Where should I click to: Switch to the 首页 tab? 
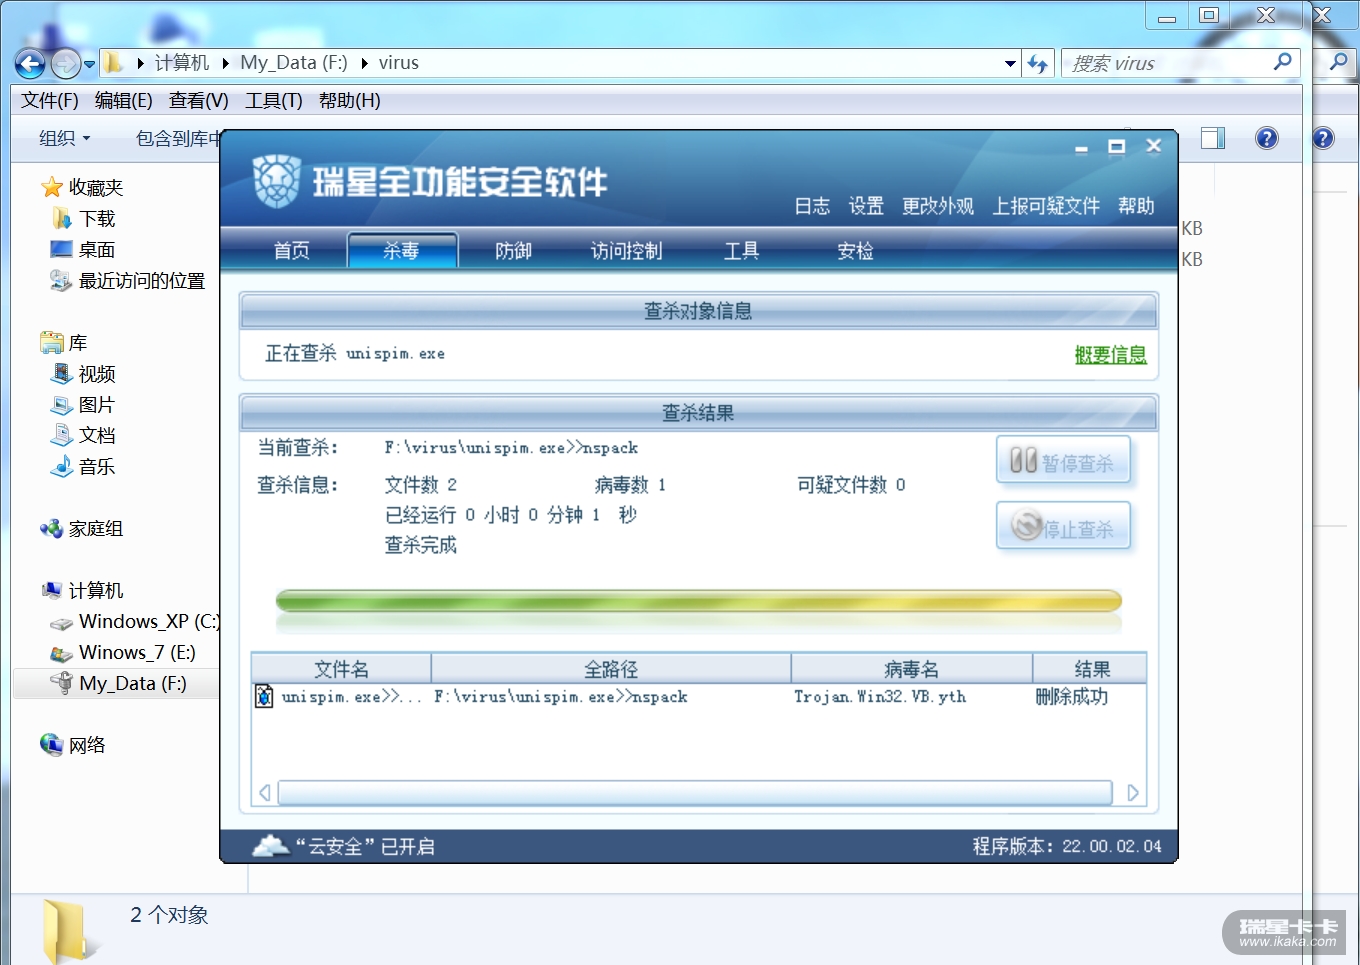click(292, 250)
